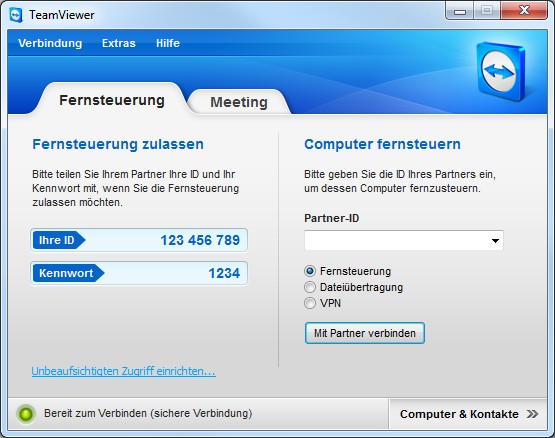Click the Kennwort label tag
555x438 pixels.
click(x=68, y=273)
